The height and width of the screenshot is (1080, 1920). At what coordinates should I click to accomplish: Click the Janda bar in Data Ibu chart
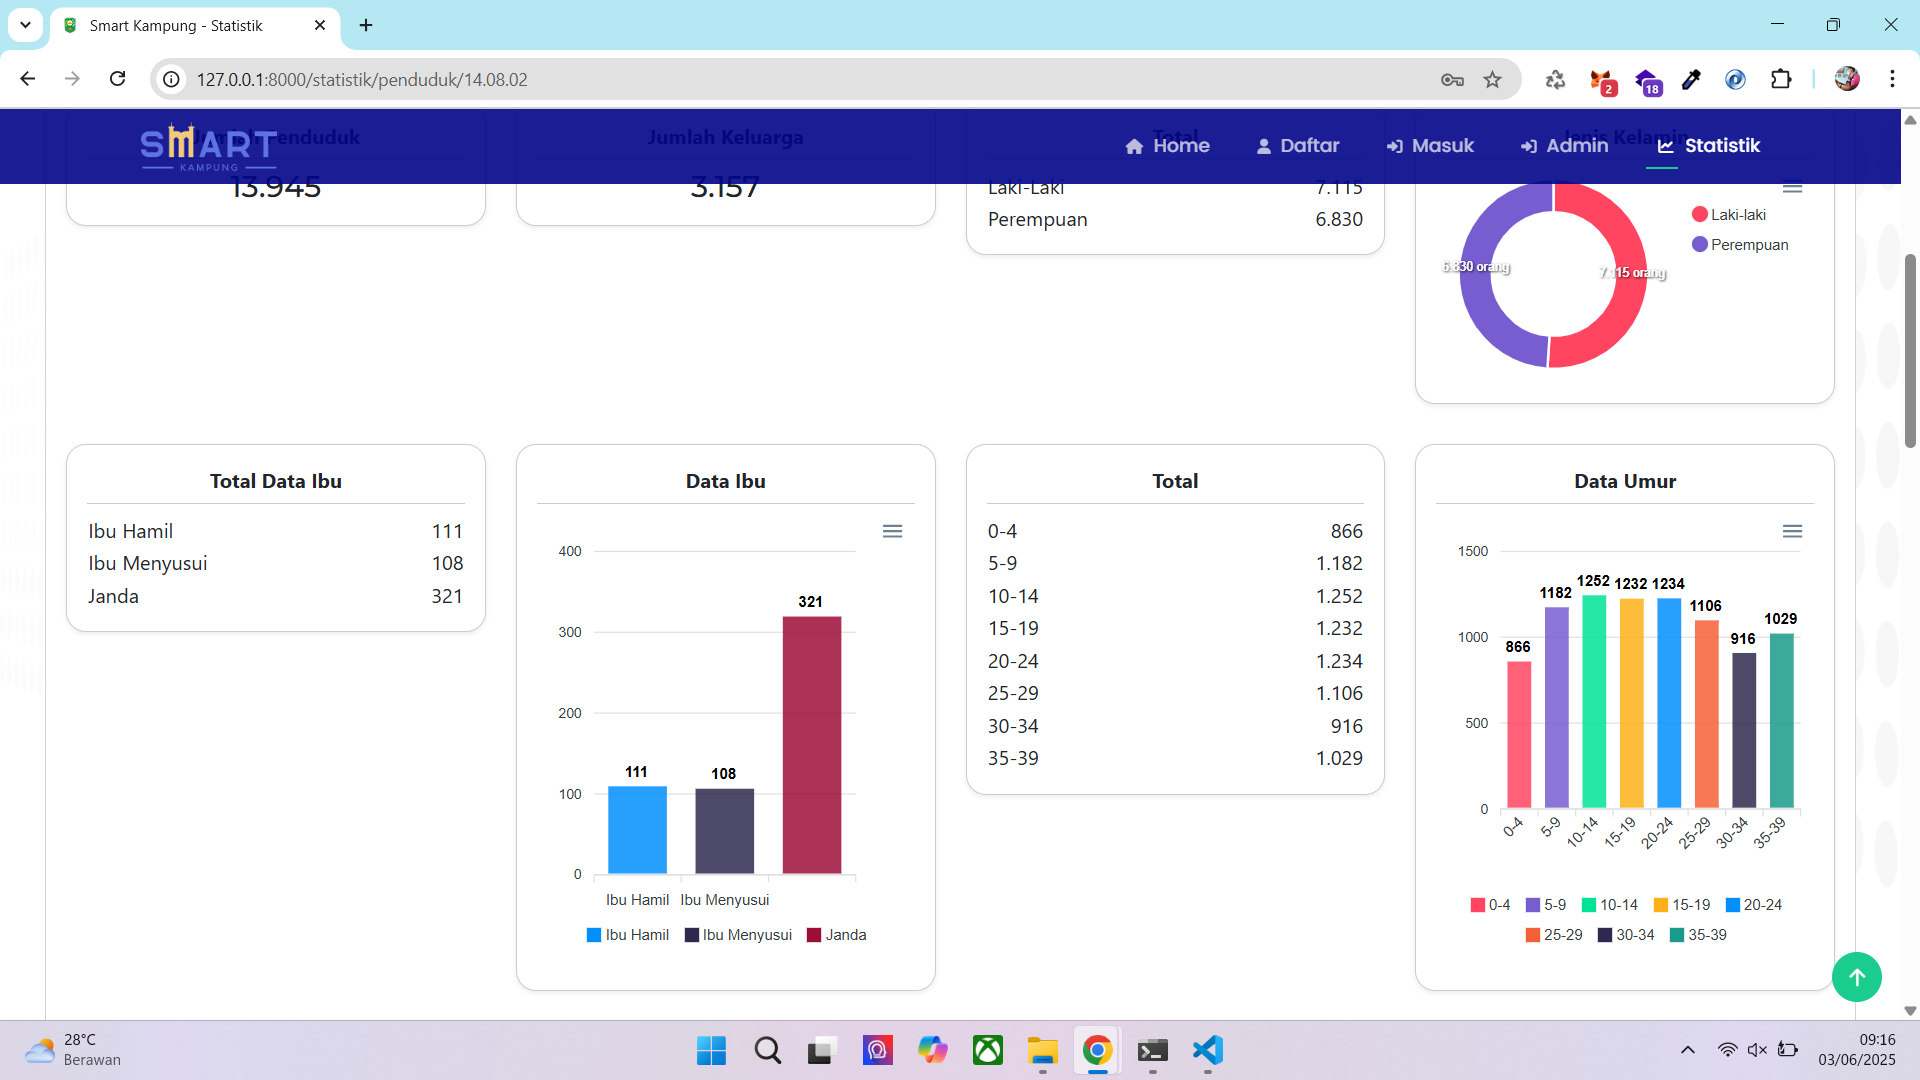click(x=811, y=745)
